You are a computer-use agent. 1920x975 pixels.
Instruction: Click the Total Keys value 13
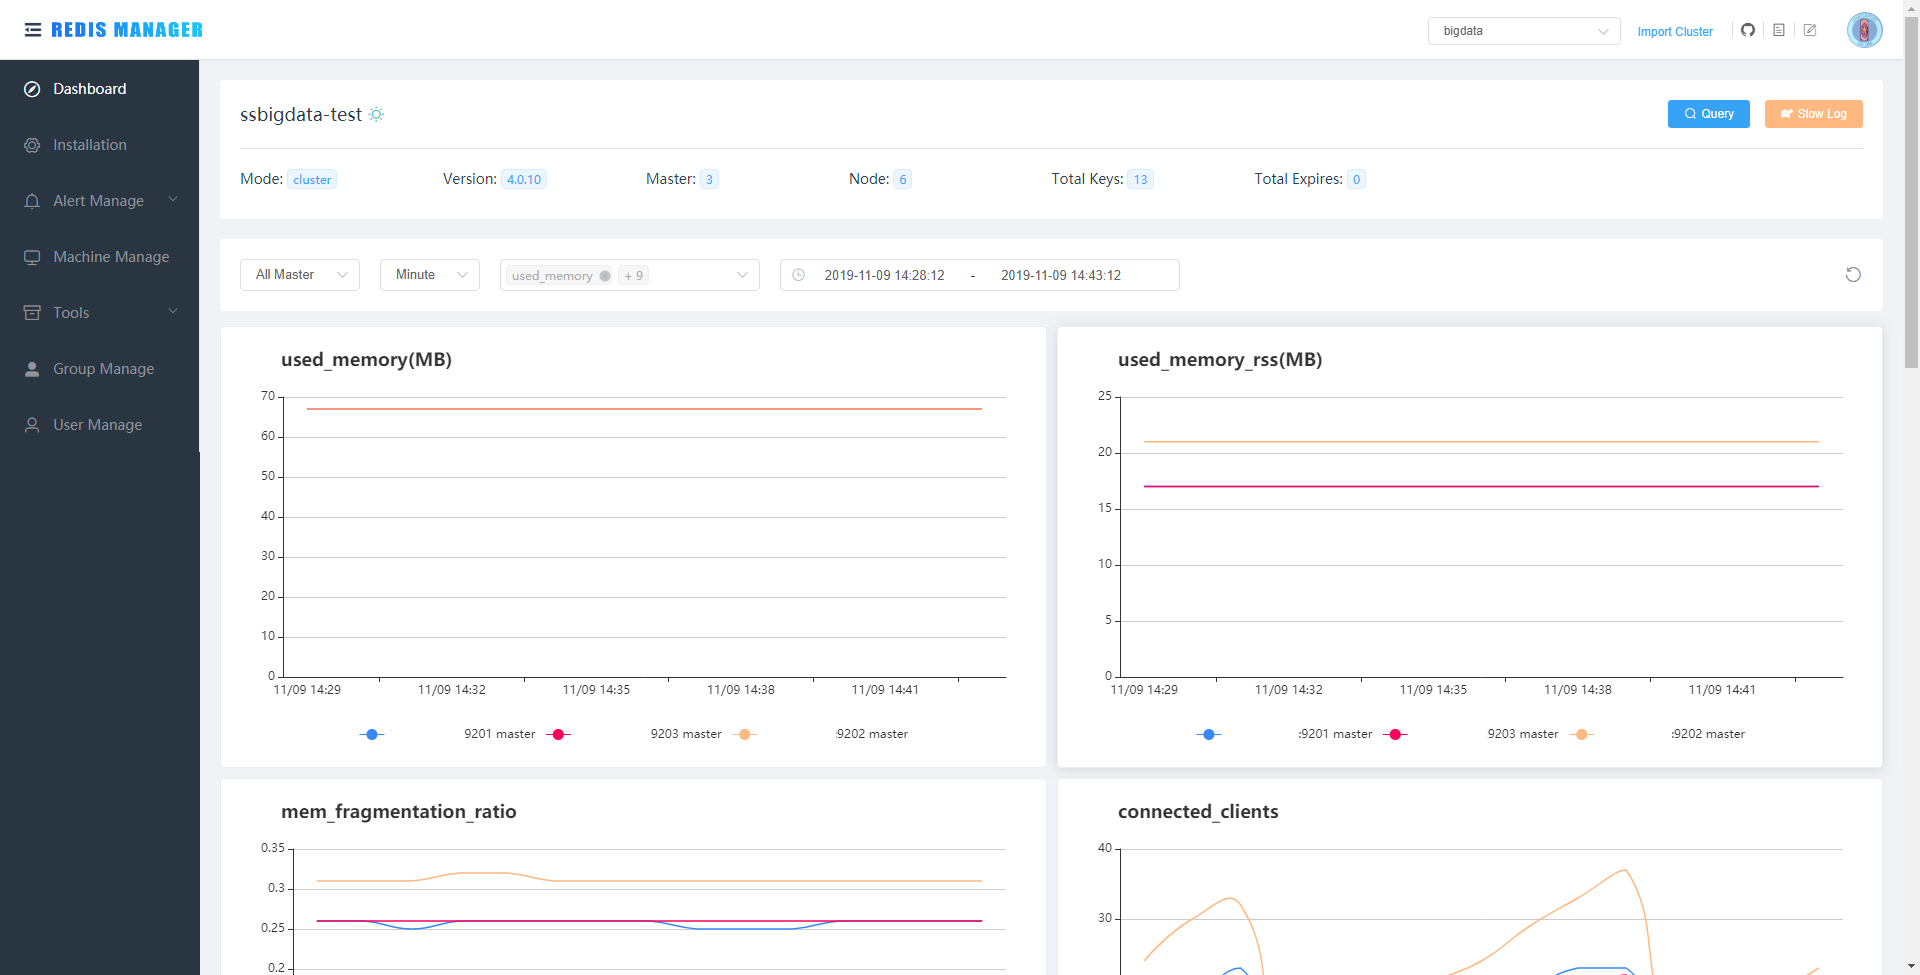coord(1141,180)
